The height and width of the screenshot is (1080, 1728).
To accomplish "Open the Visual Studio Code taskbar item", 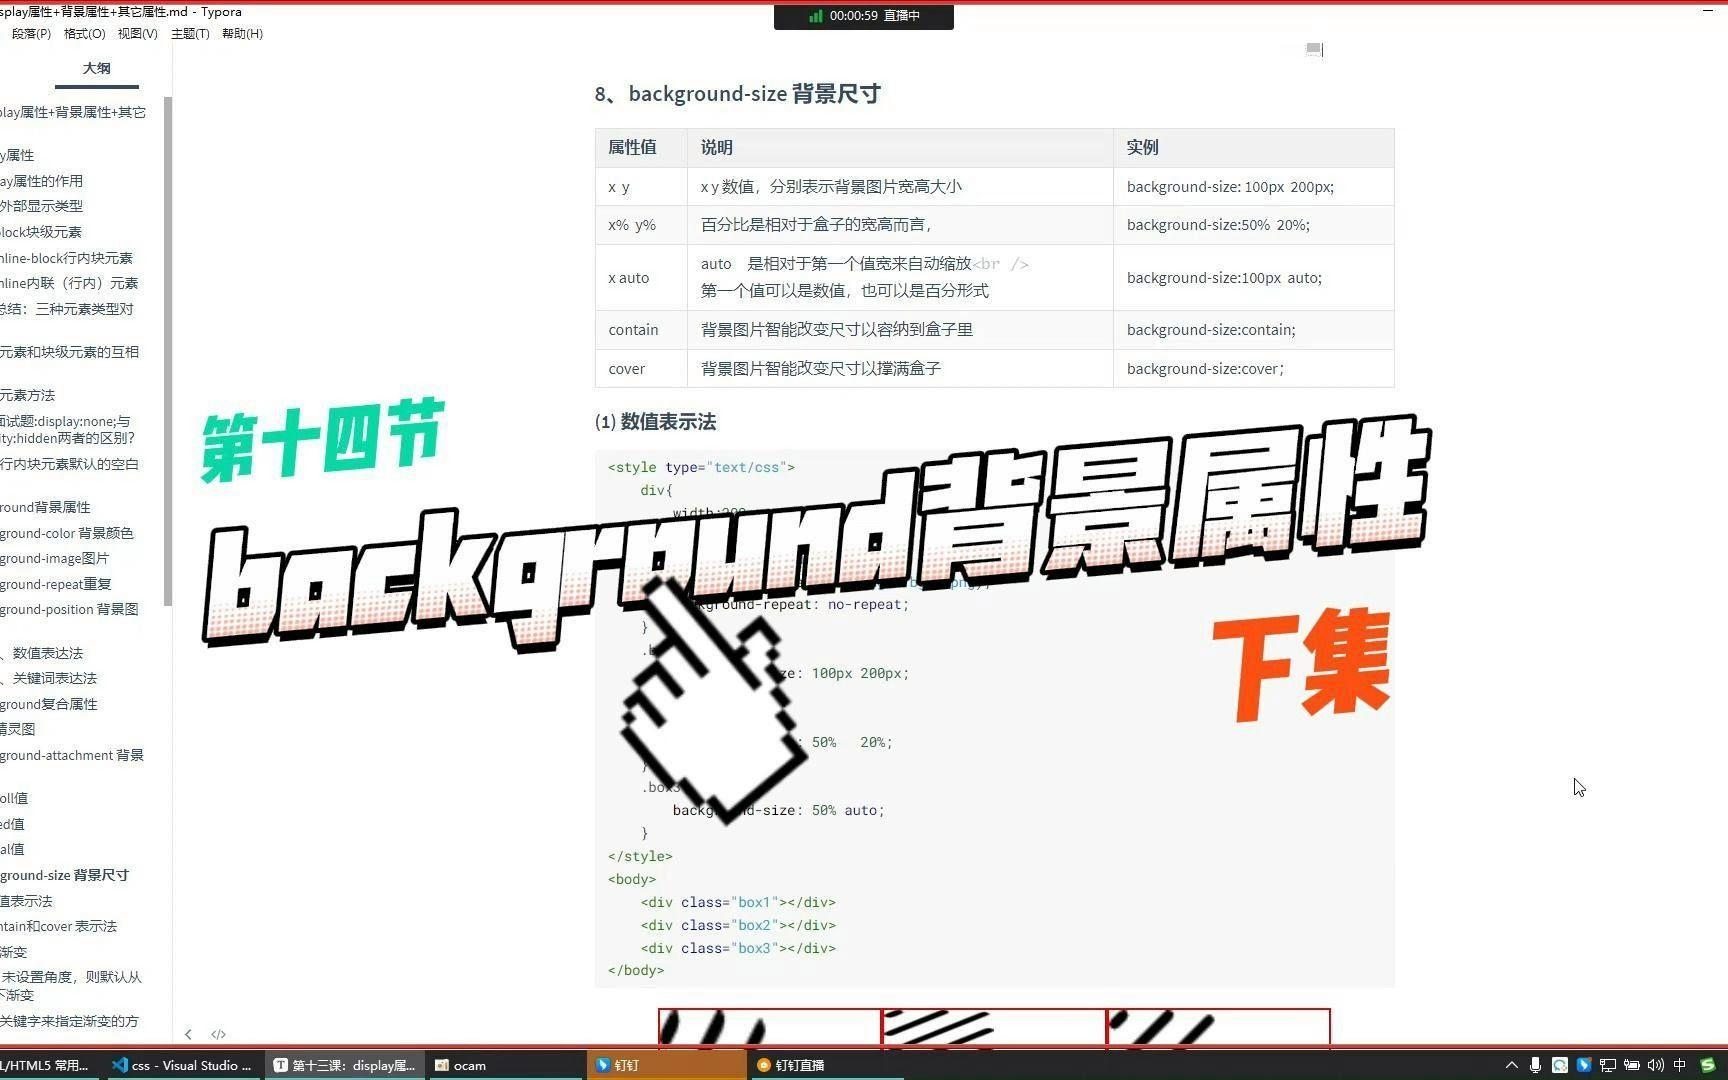I will pos(183,1065).
